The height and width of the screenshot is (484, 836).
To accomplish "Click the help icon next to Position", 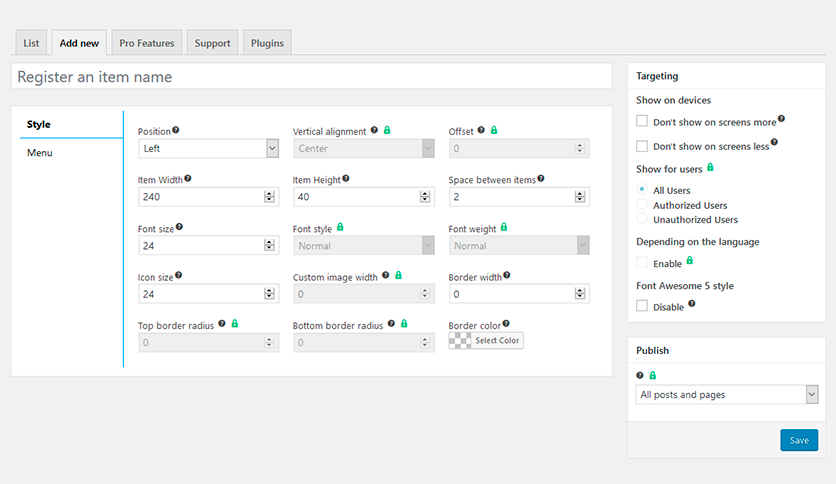I will (176, 130).
